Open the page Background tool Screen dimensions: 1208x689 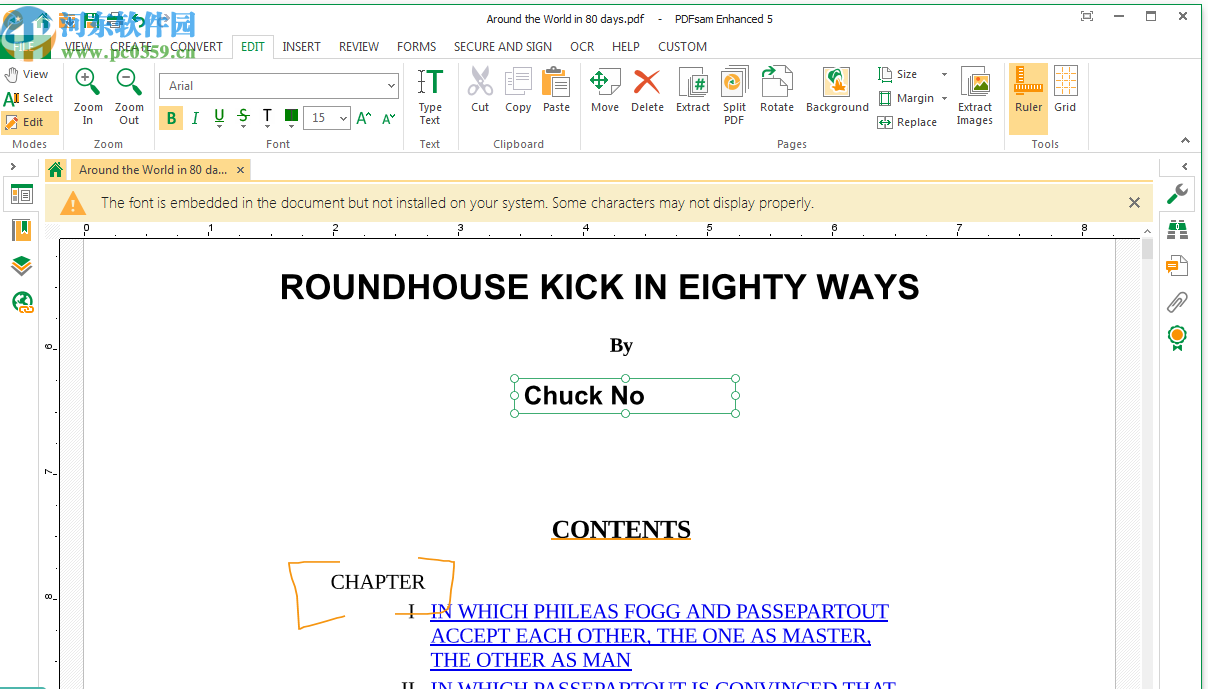[x=836, y=82]
